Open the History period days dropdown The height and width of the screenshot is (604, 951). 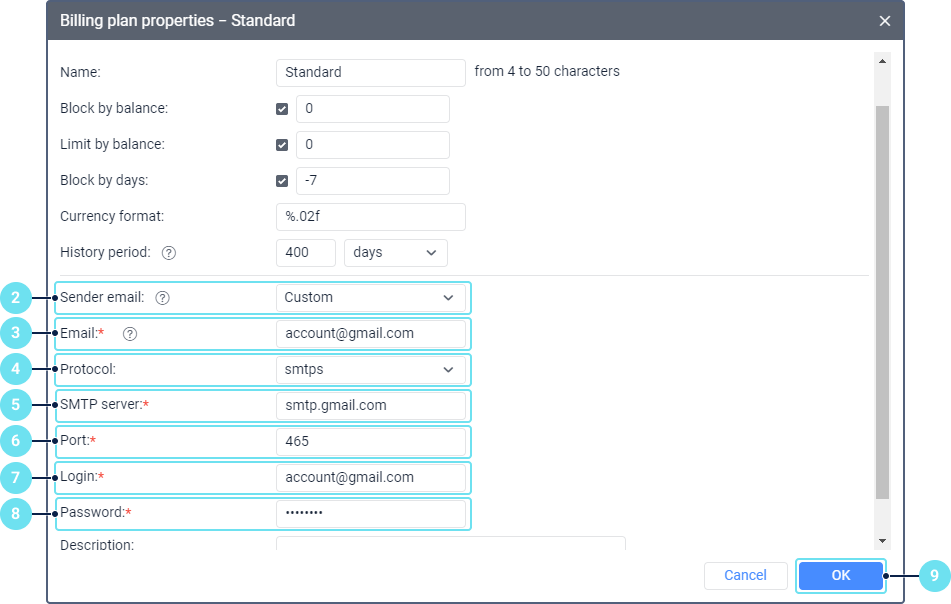(395, 253)
